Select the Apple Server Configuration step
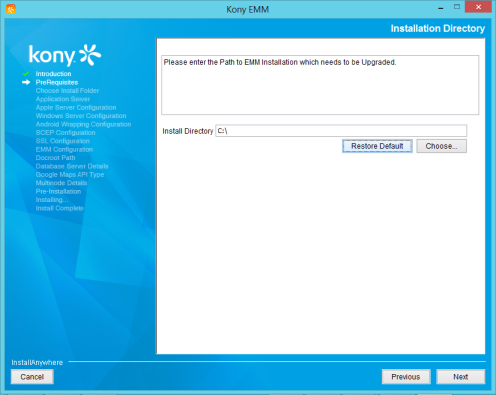Viewport: 496px width, 395px height. 76,107
